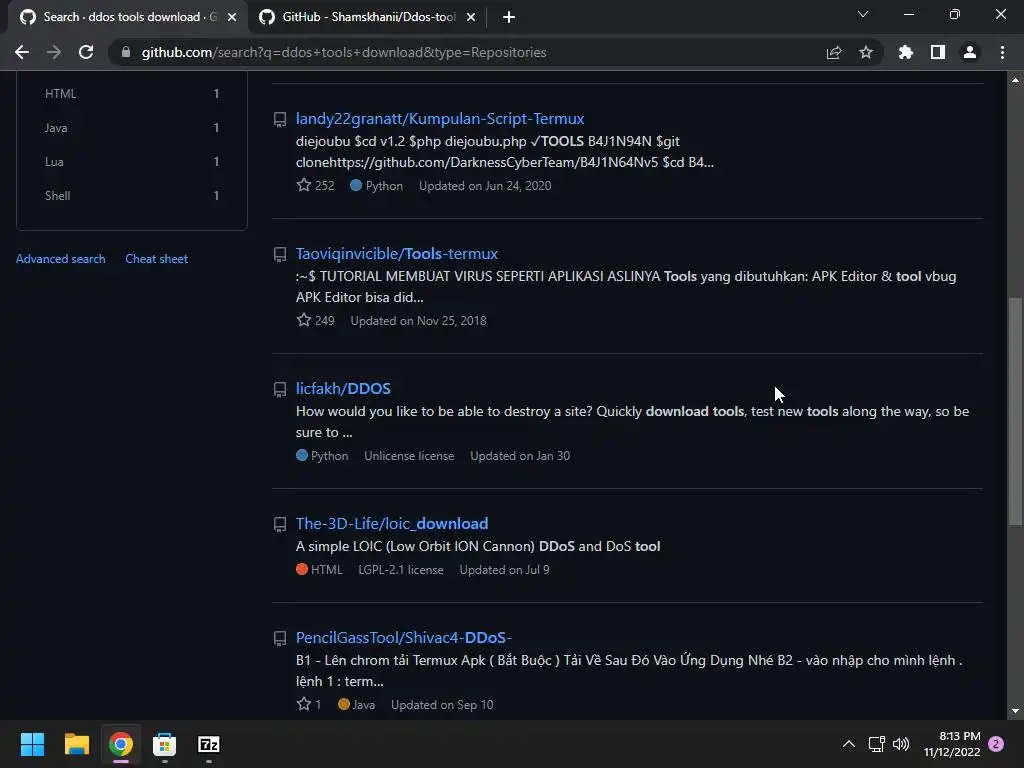Click 'Updated on Jun 24, 2020' text
This screenshot has height=768, width=1024.
485,185
